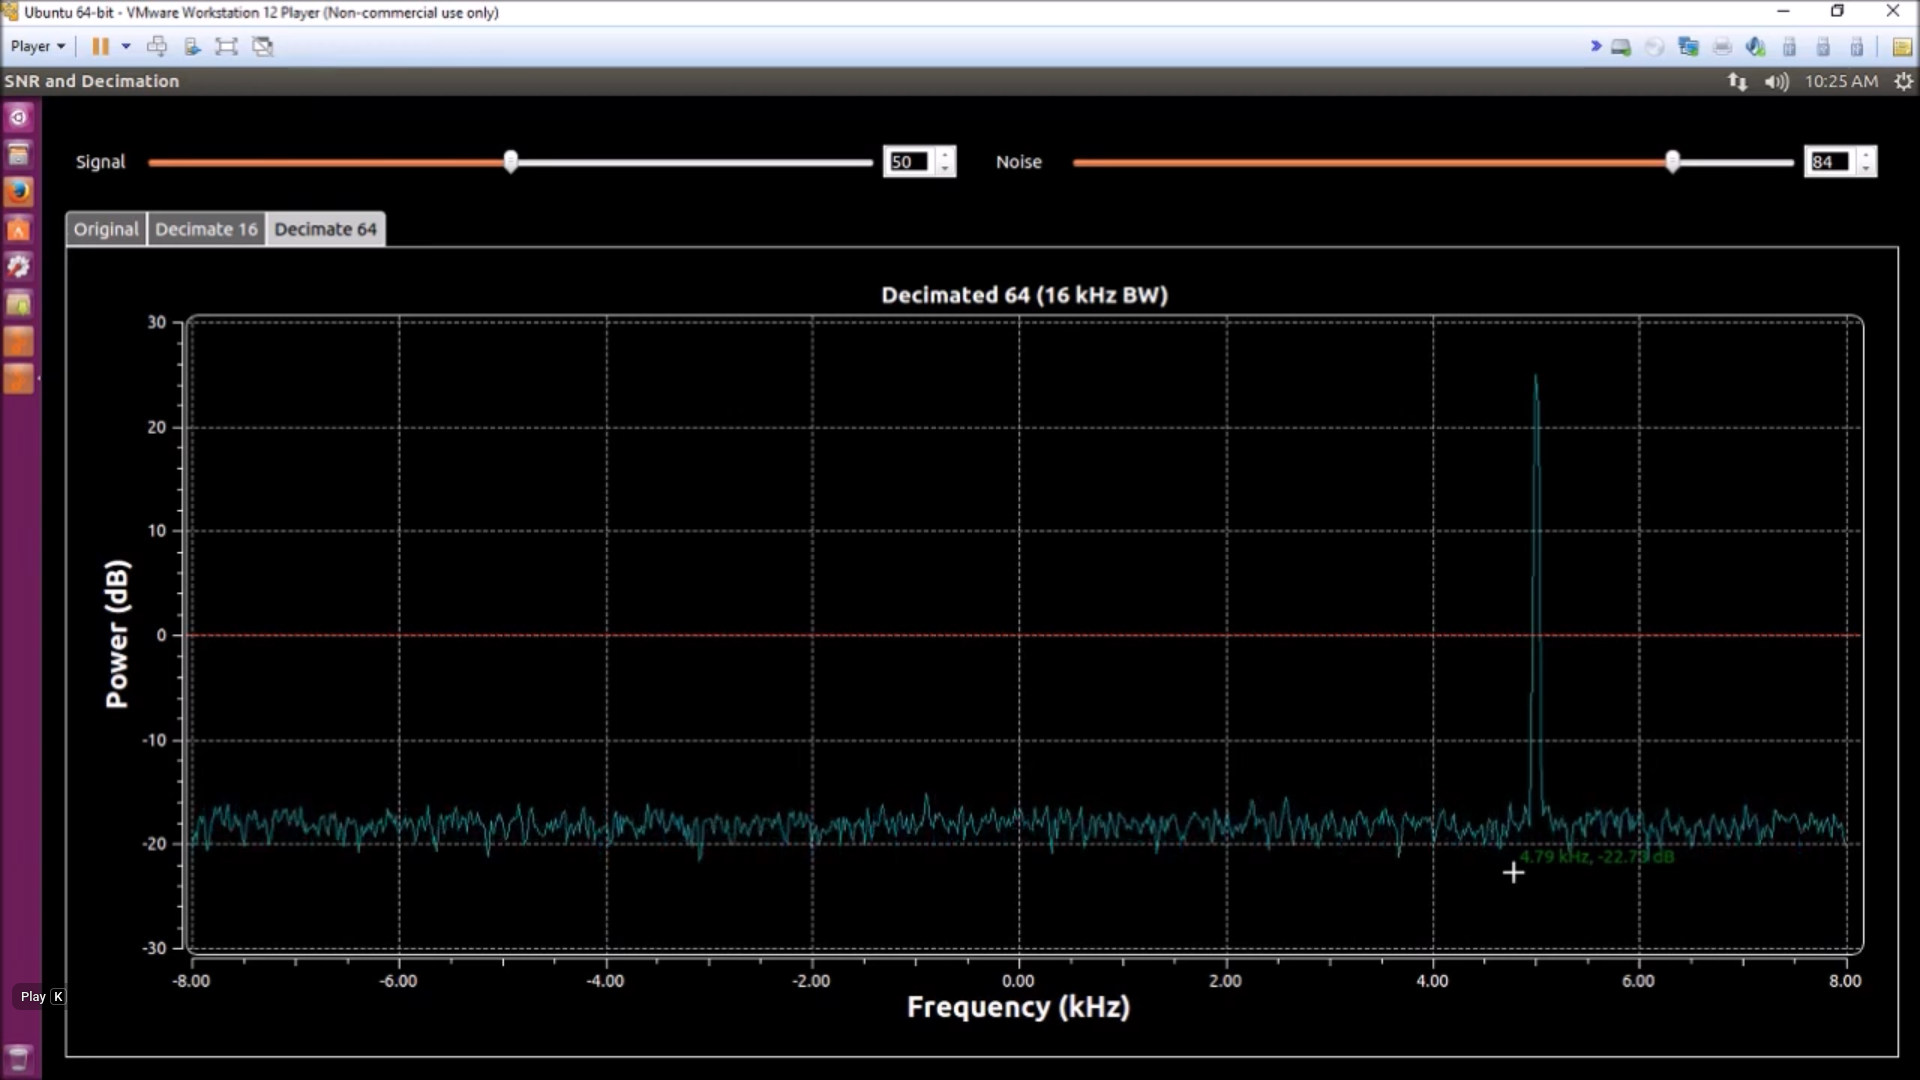Open the Player dropdown menu

tap(38, 46)
